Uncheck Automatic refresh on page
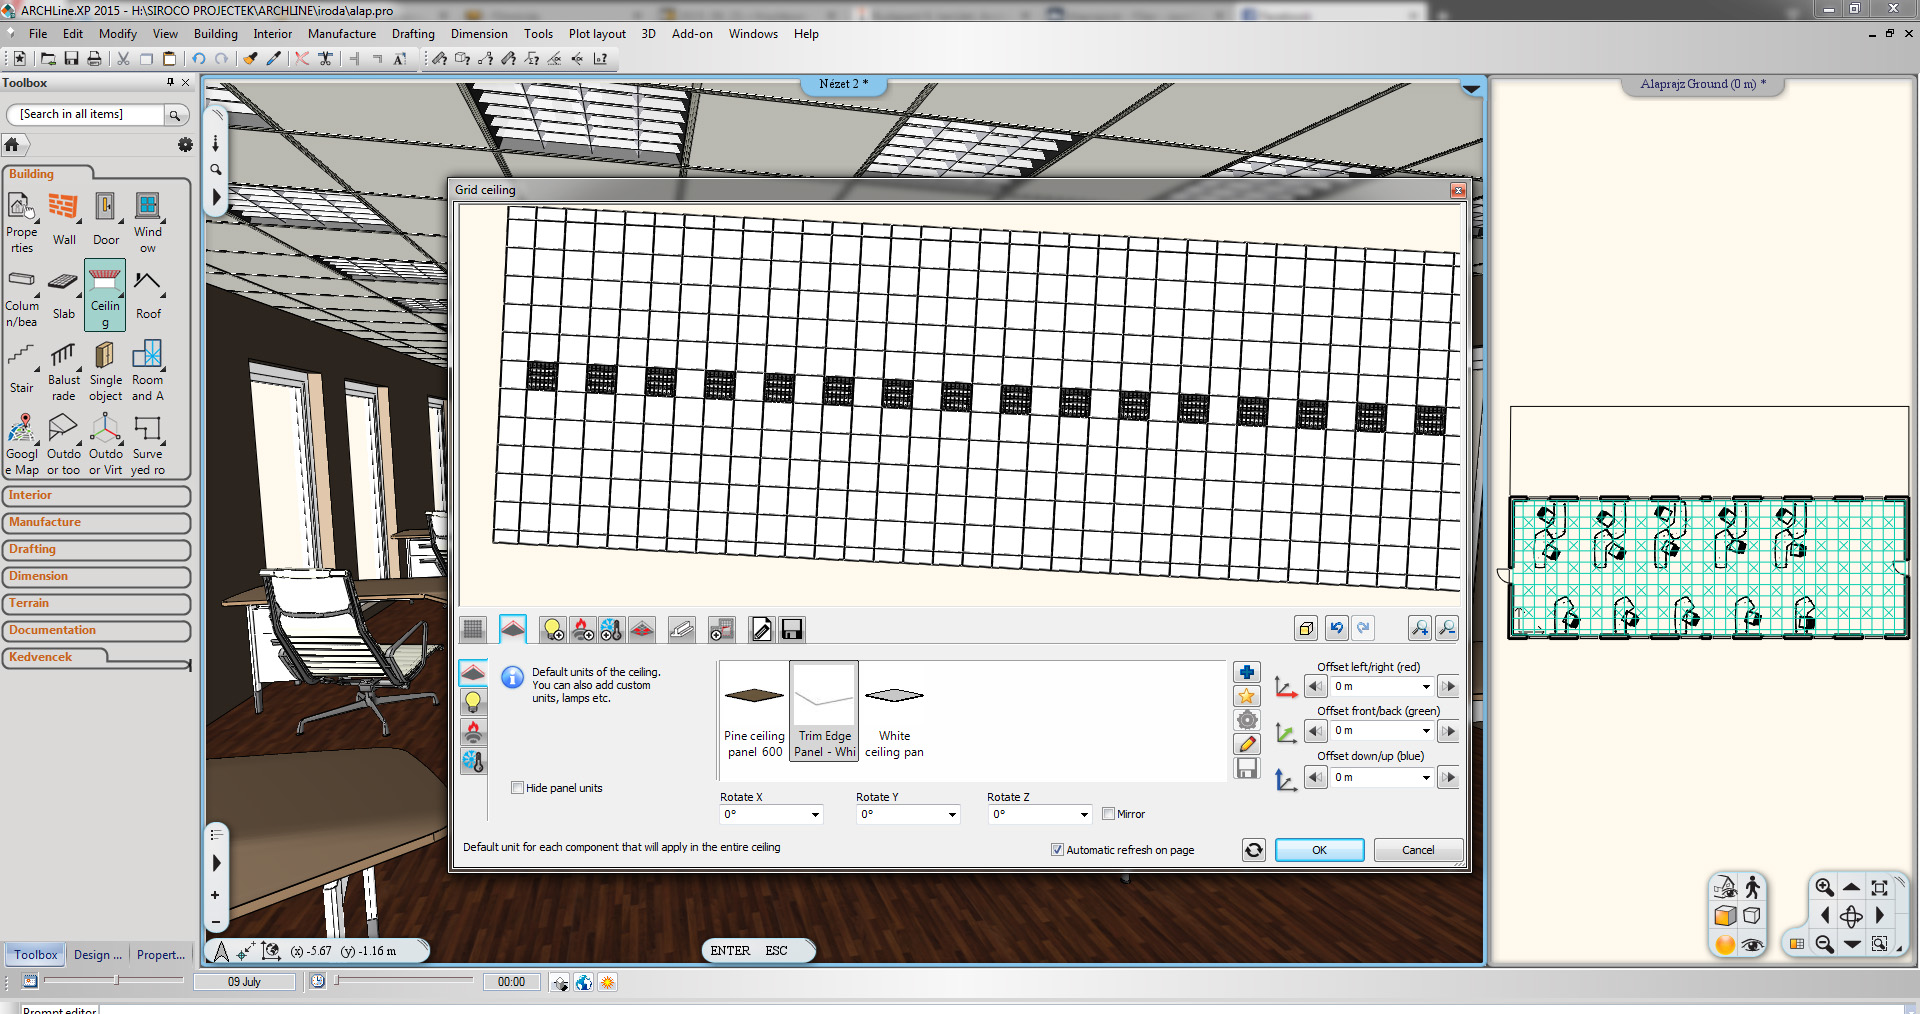1920x1014 pixels. [x=1057, y=850]
